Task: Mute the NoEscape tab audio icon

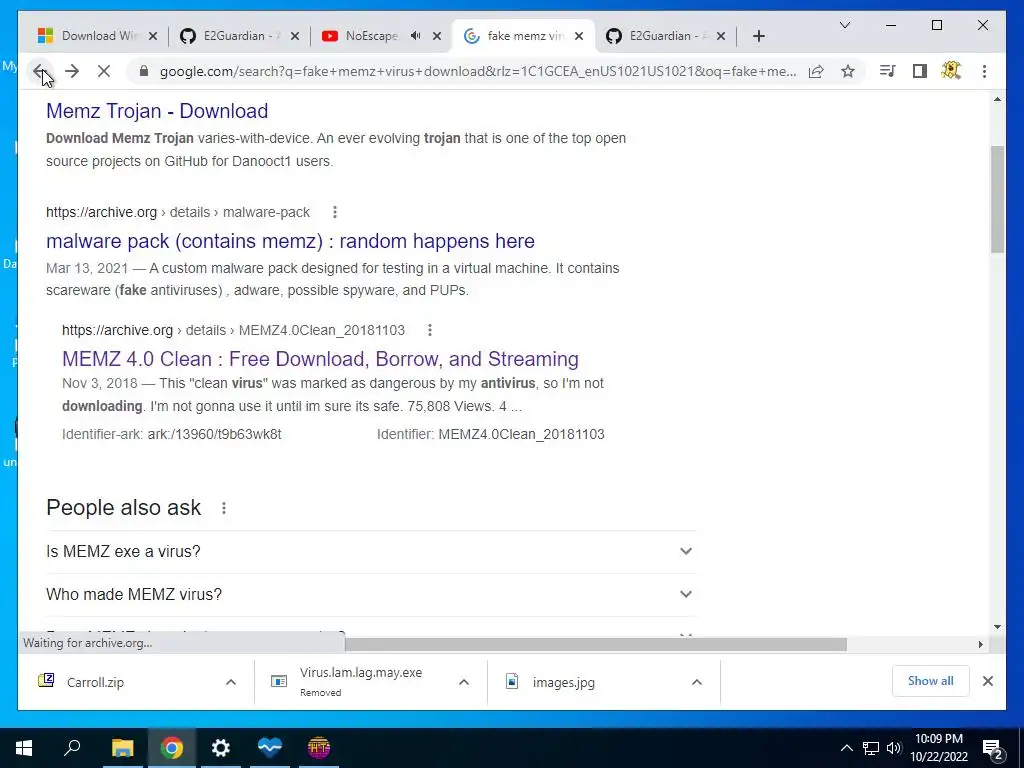Action: coord(415,36)
